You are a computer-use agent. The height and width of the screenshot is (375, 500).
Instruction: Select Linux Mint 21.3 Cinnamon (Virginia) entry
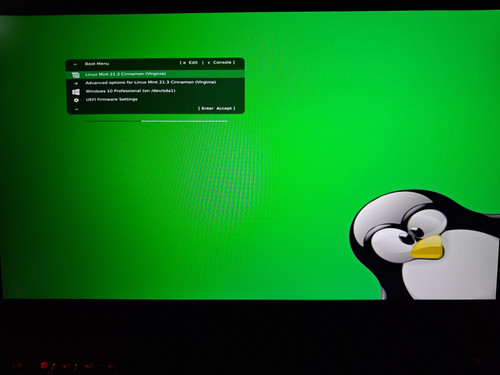[x=155, y=74]
